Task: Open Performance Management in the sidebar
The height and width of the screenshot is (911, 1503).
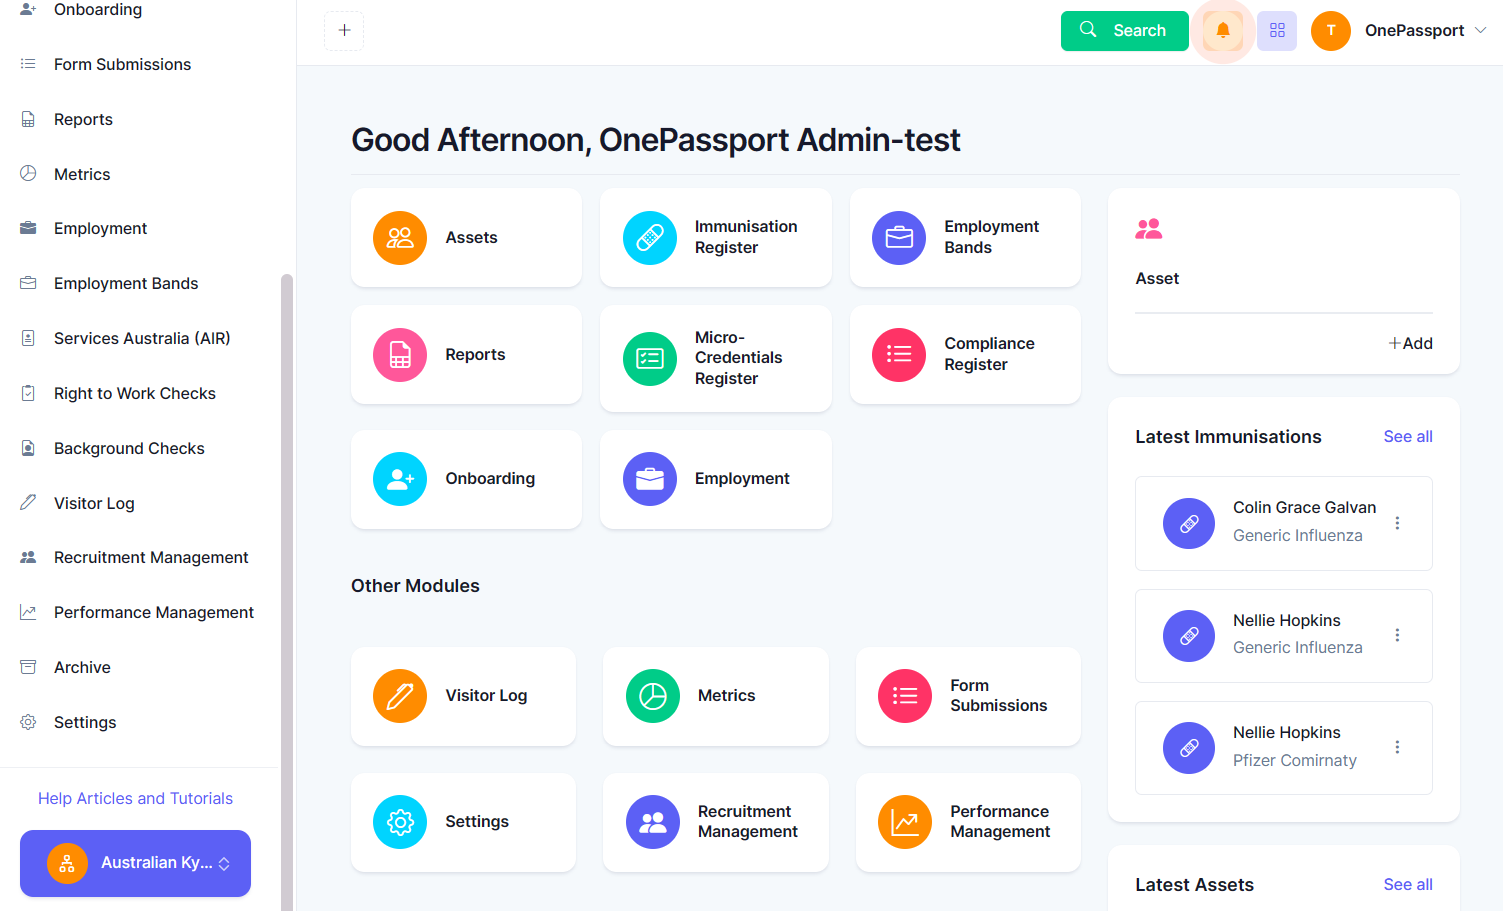Action: tap(154, 612)
